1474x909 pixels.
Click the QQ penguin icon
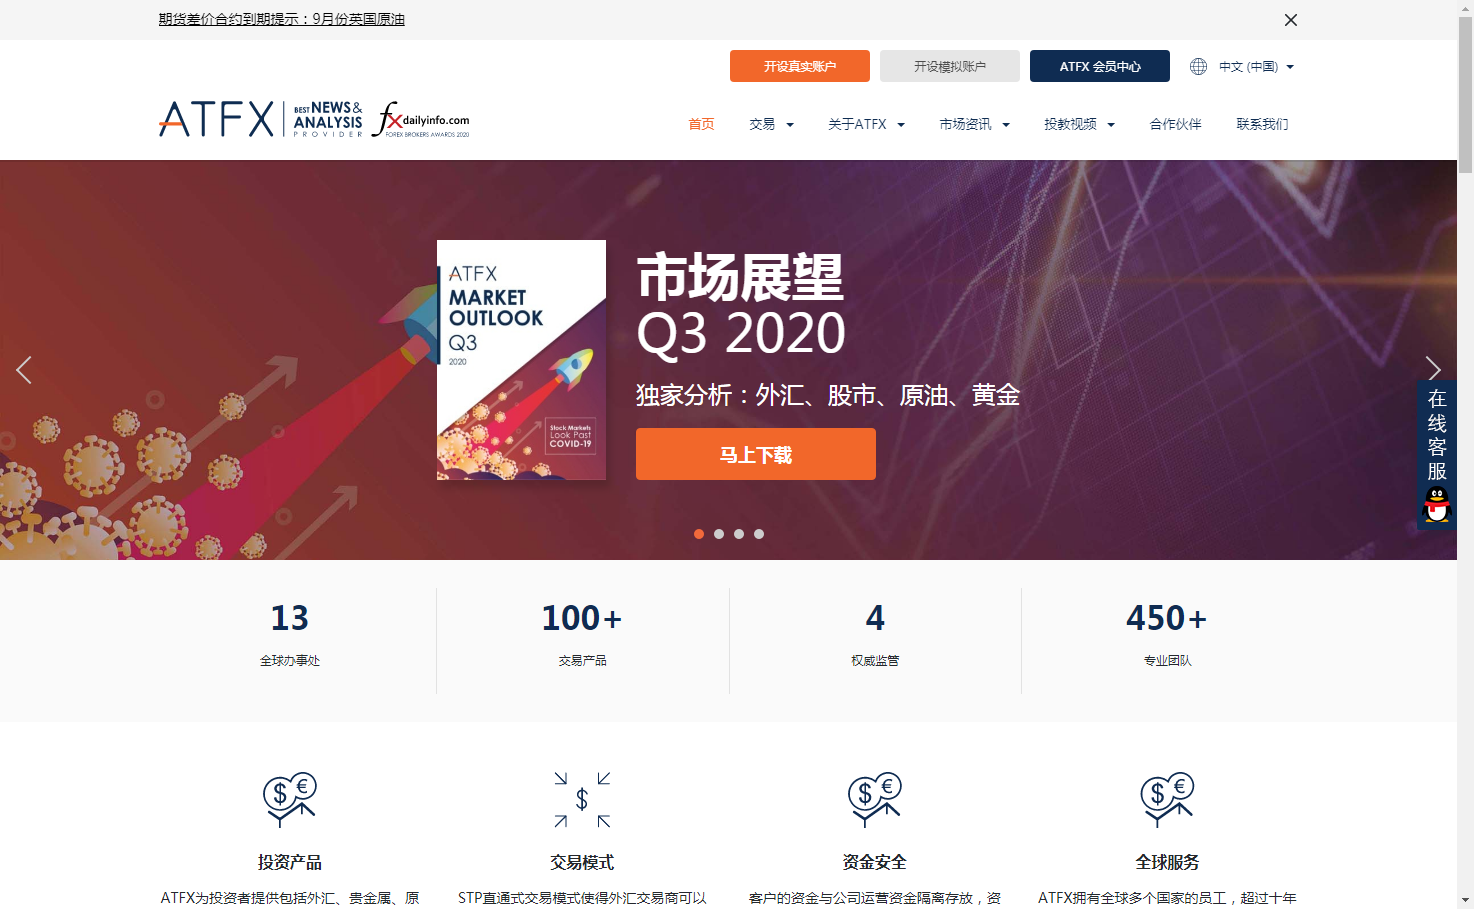coord(1437,505)
